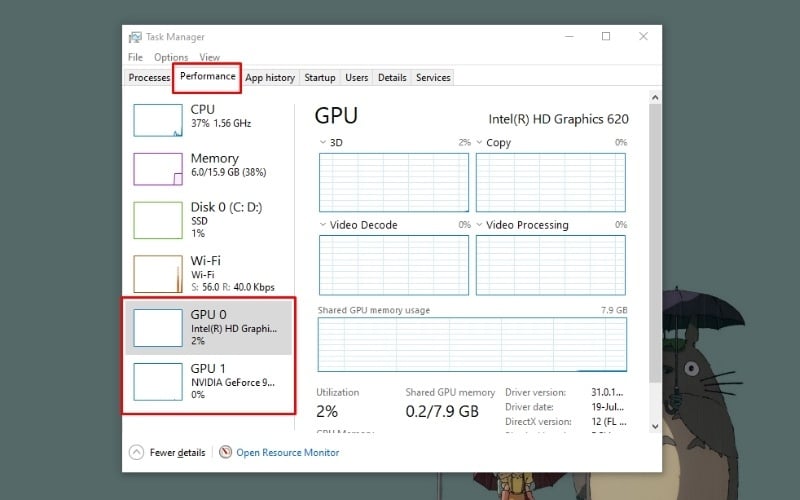Open the 3D engine dropdown chevron
The width and height of the screenshot is (800, 500).
[x=322, y=142]
